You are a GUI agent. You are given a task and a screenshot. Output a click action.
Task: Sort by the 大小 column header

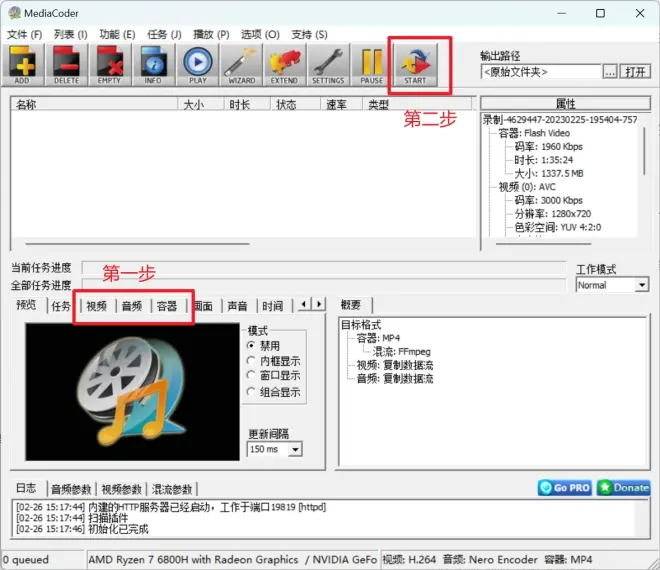click(201, 104)
